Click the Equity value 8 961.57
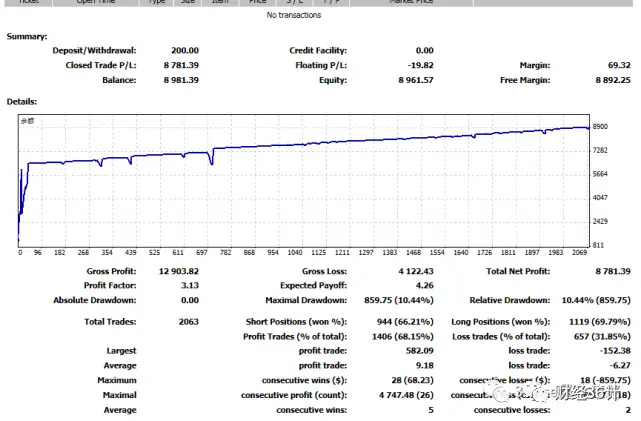Image resolution: width=641 pixels, height=421 pixels. [x=416, y=80]
